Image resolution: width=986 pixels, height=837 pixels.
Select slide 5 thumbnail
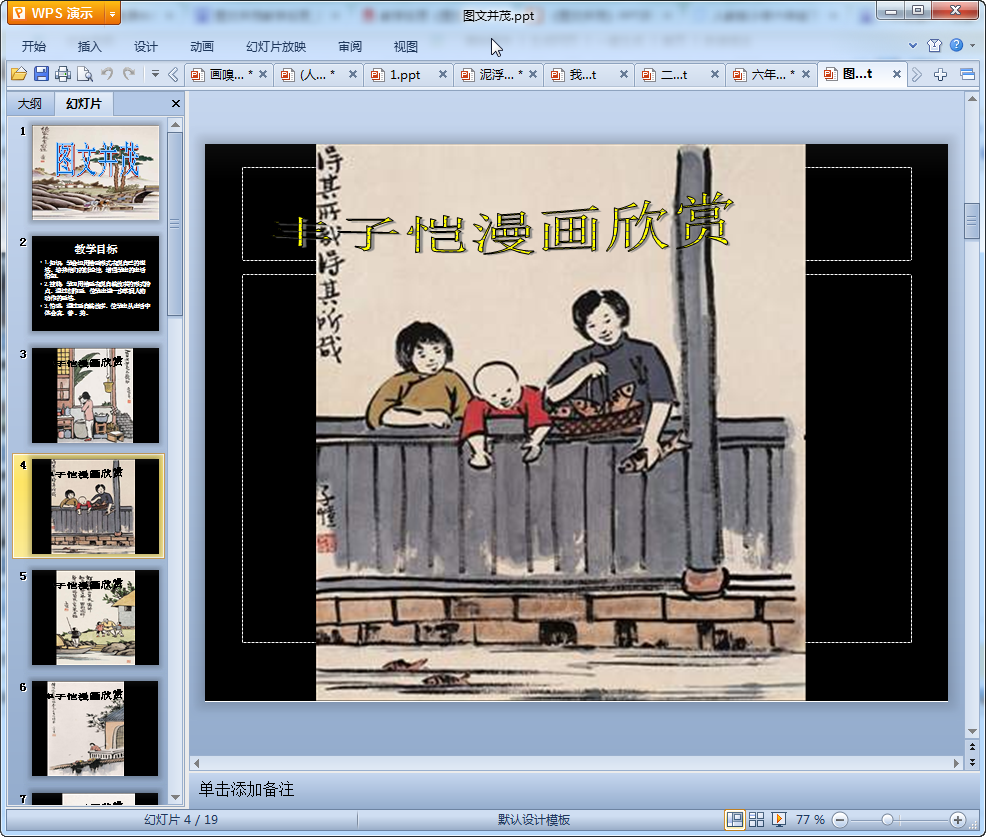tap(96, 618)
